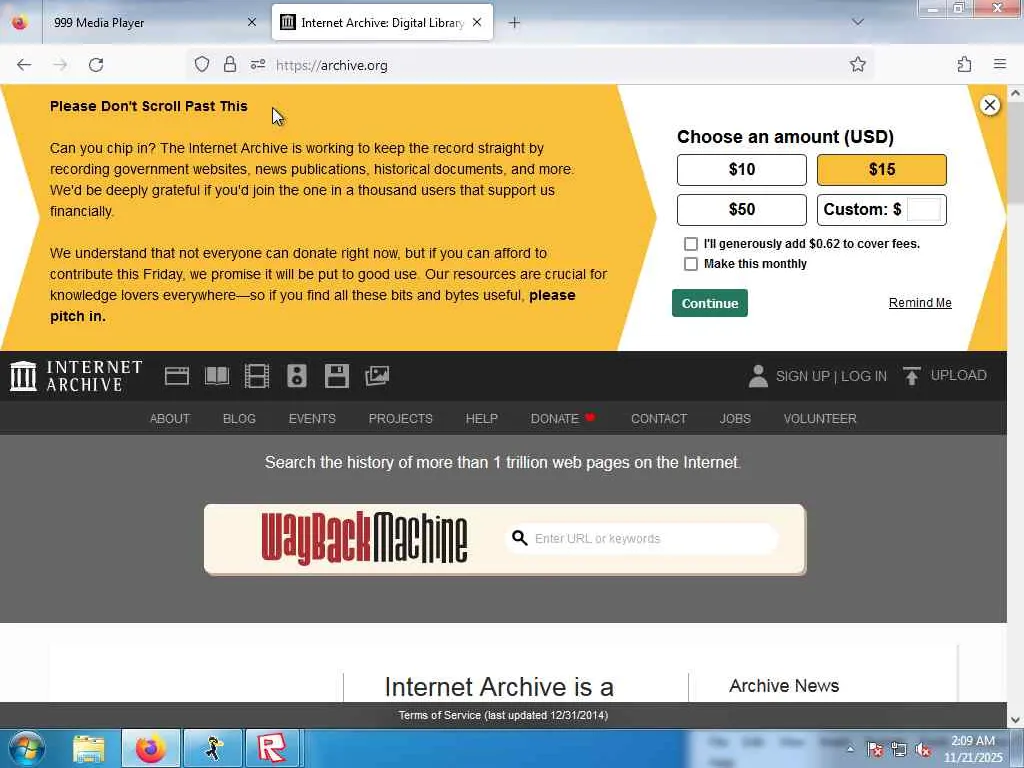Image resolution: width=1024 pixels, height=768 pixels.
Task: Open the Web media type icon
Action: click(x=176, y=376)
